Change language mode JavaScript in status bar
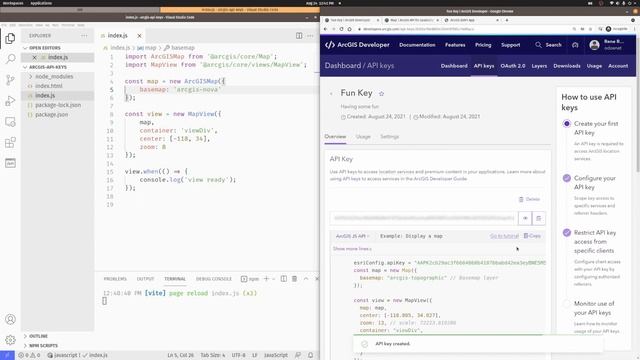Viewport: 640px width, 360px height. point(276,355)
